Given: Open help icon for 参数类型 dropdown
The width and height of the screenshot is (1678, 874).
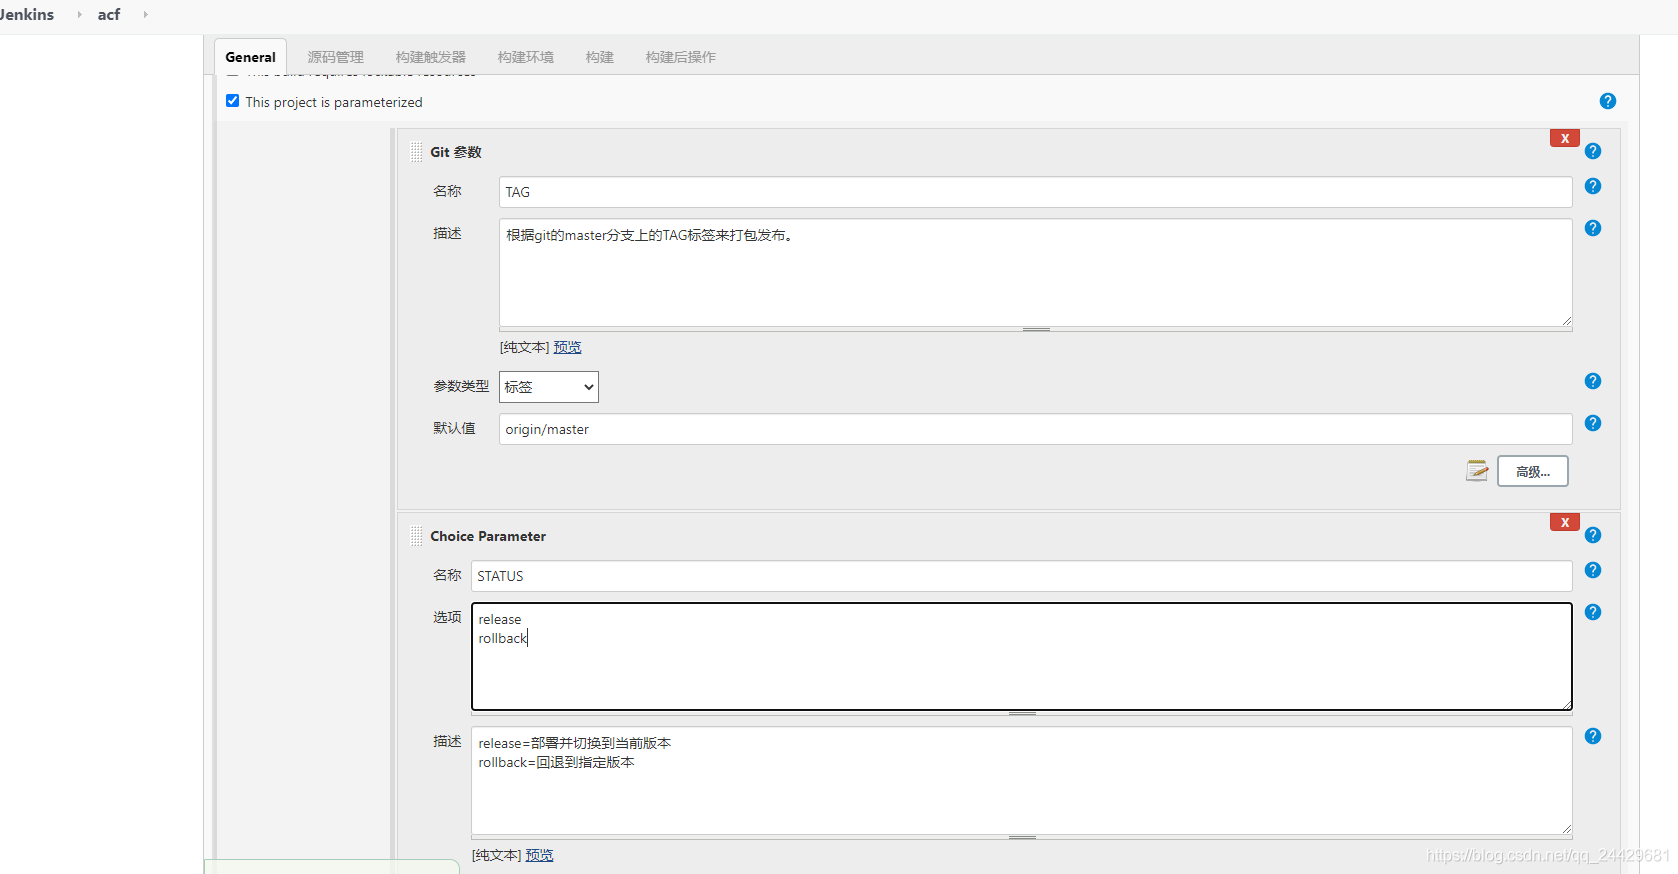Looking at the screenshot, I should tap(1593, 381).
